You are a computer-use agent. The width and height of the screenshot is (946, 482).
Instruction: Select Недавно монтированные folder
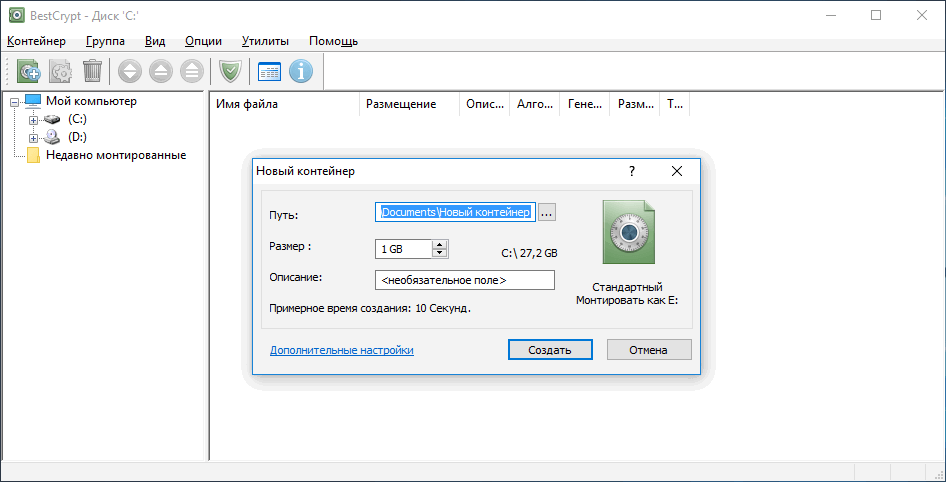click(116, 156)
